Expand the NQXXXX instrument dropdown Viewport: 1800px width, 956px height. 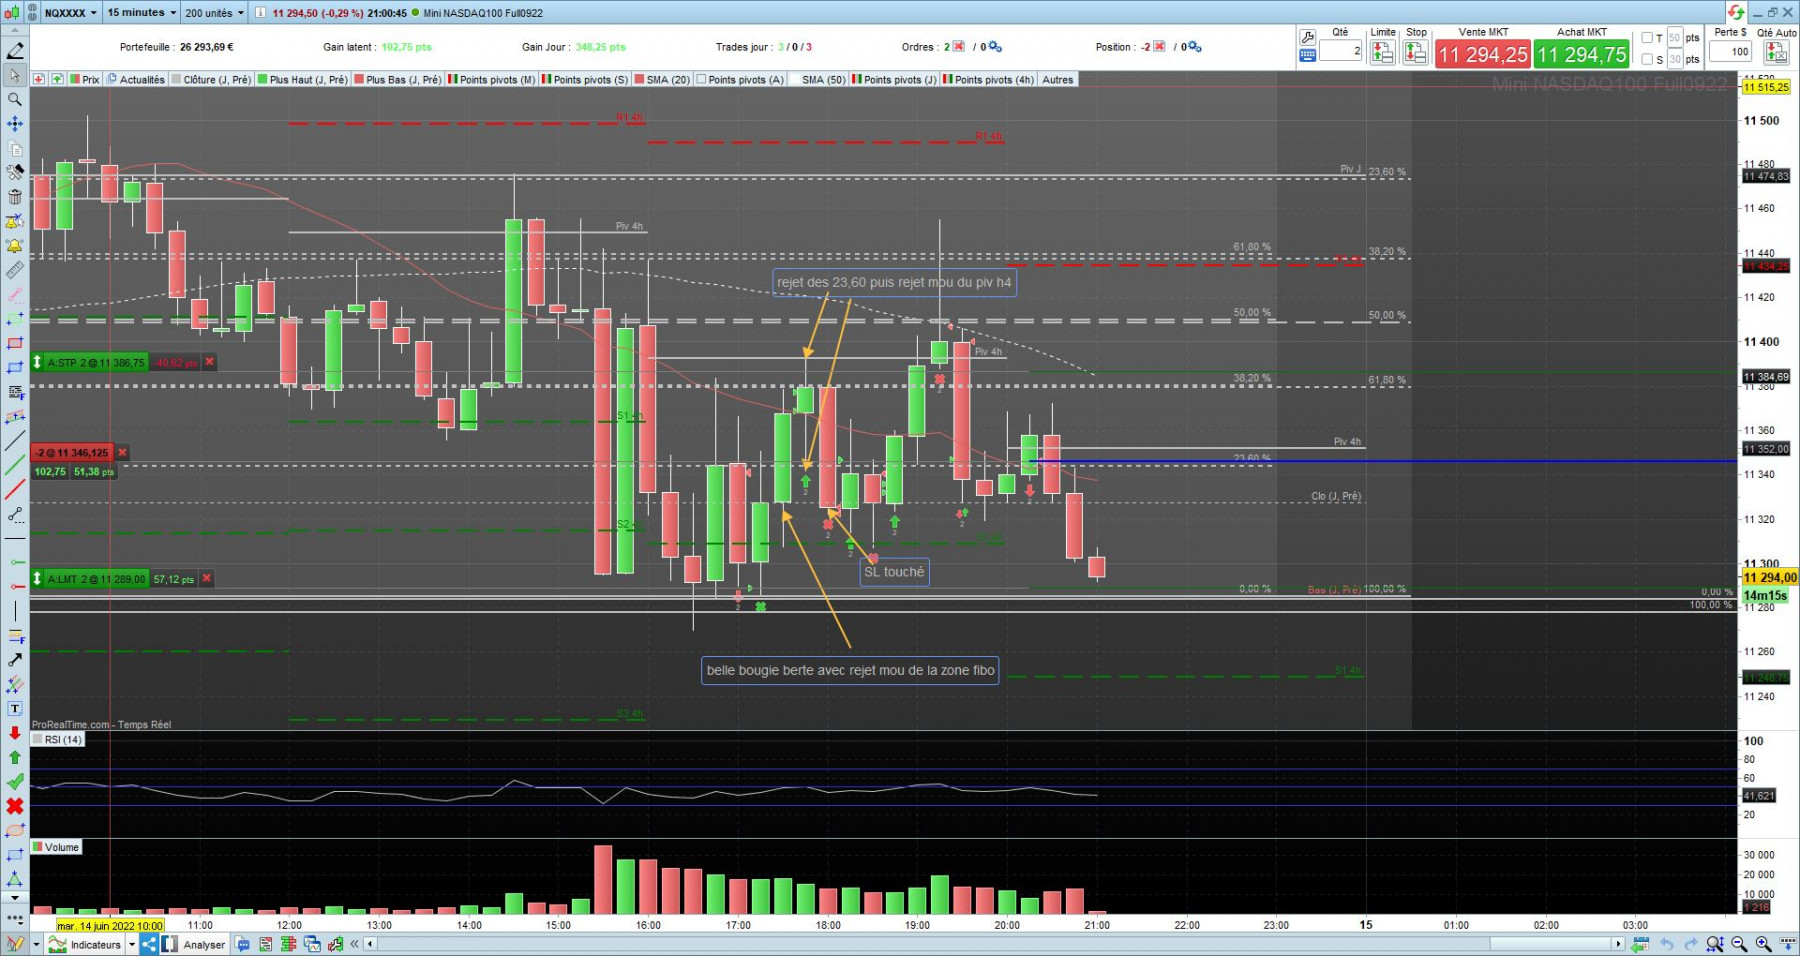pyautogui.click(x=71, y=13)
